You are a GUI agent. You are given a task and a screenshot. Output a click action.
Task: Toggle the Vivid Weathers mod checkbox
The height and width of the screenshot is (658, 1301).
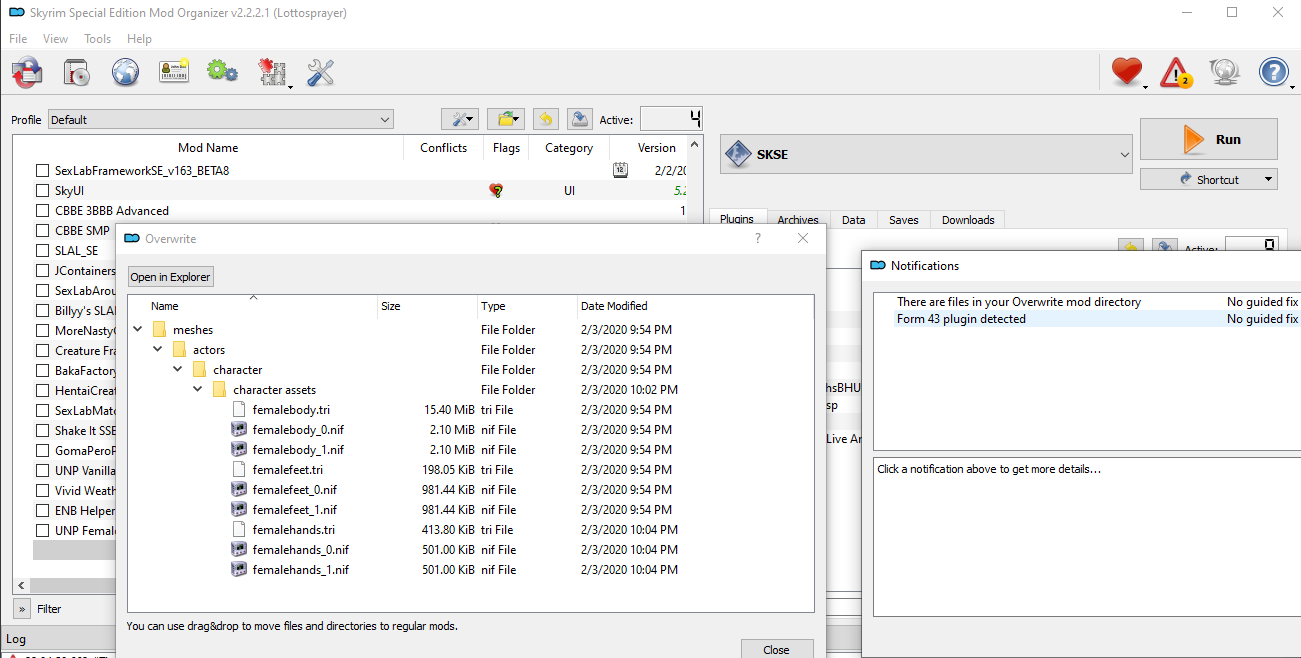(42, 491)
